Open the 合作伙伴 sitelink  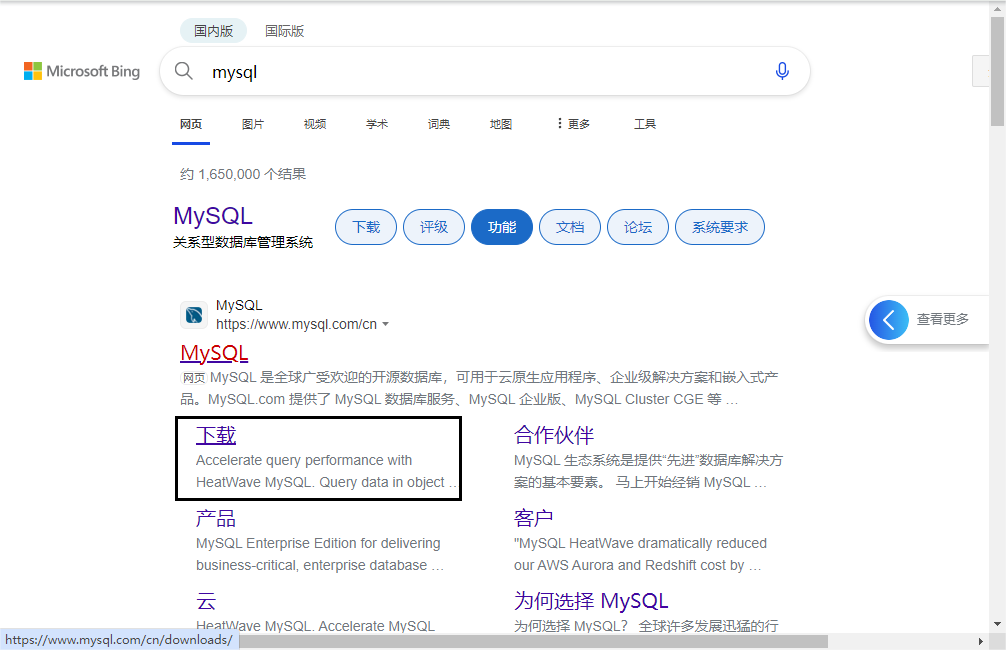pos(554,435)
